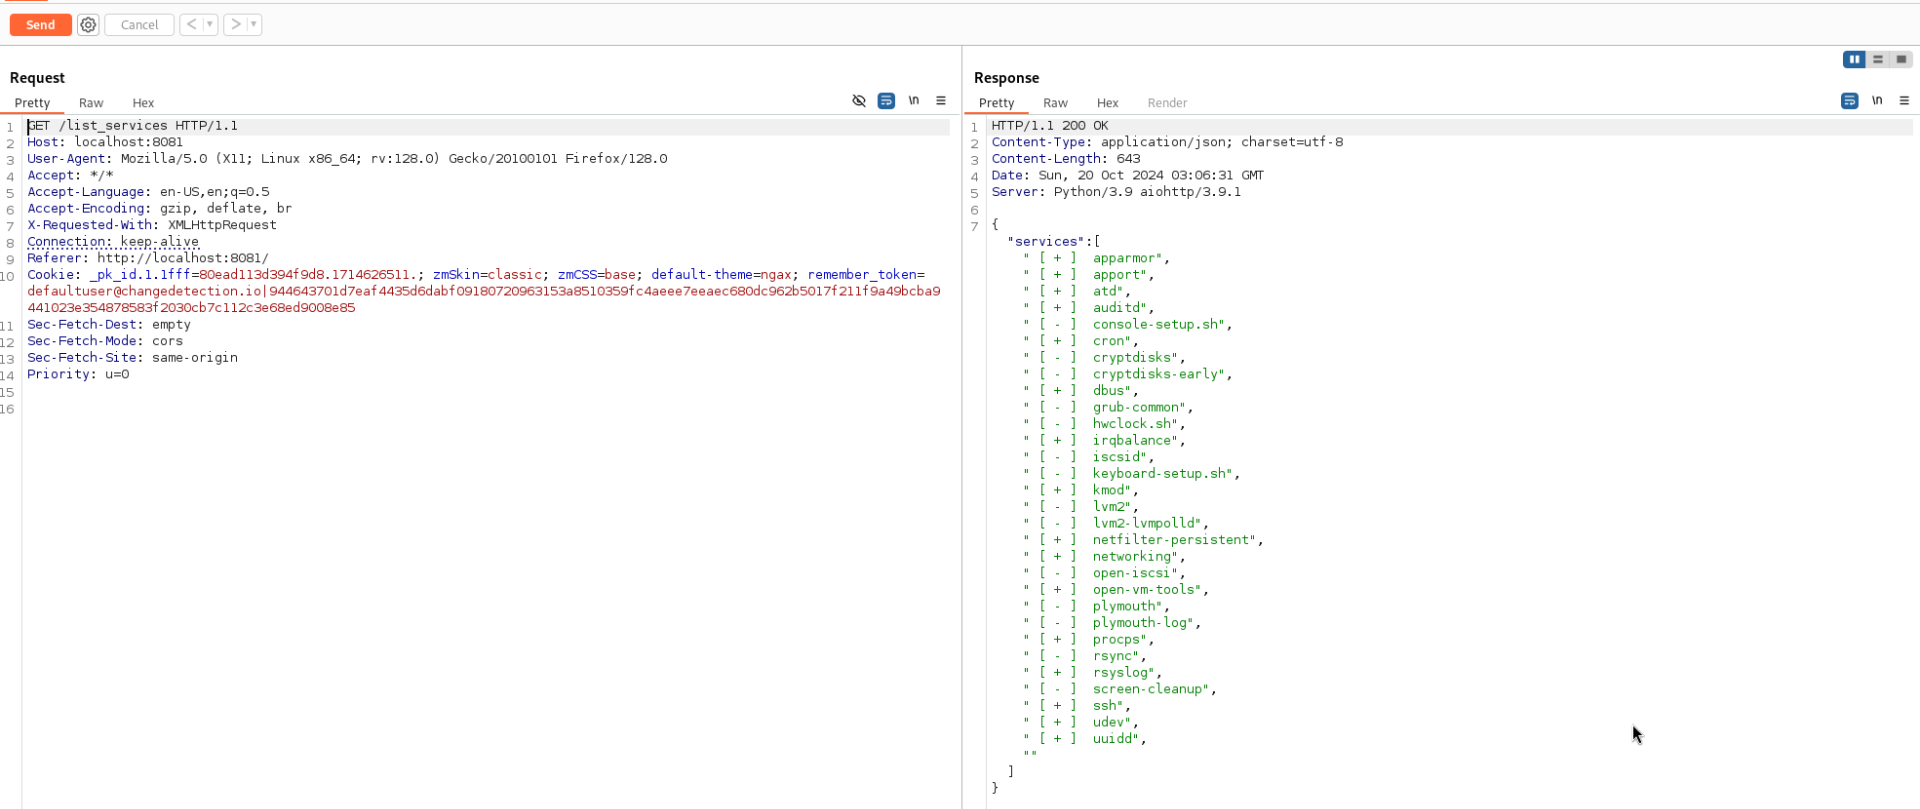The height and width of the screenshot is (809, 1920).
Task: Show \n newline characters in Response
Action: 1877,101
